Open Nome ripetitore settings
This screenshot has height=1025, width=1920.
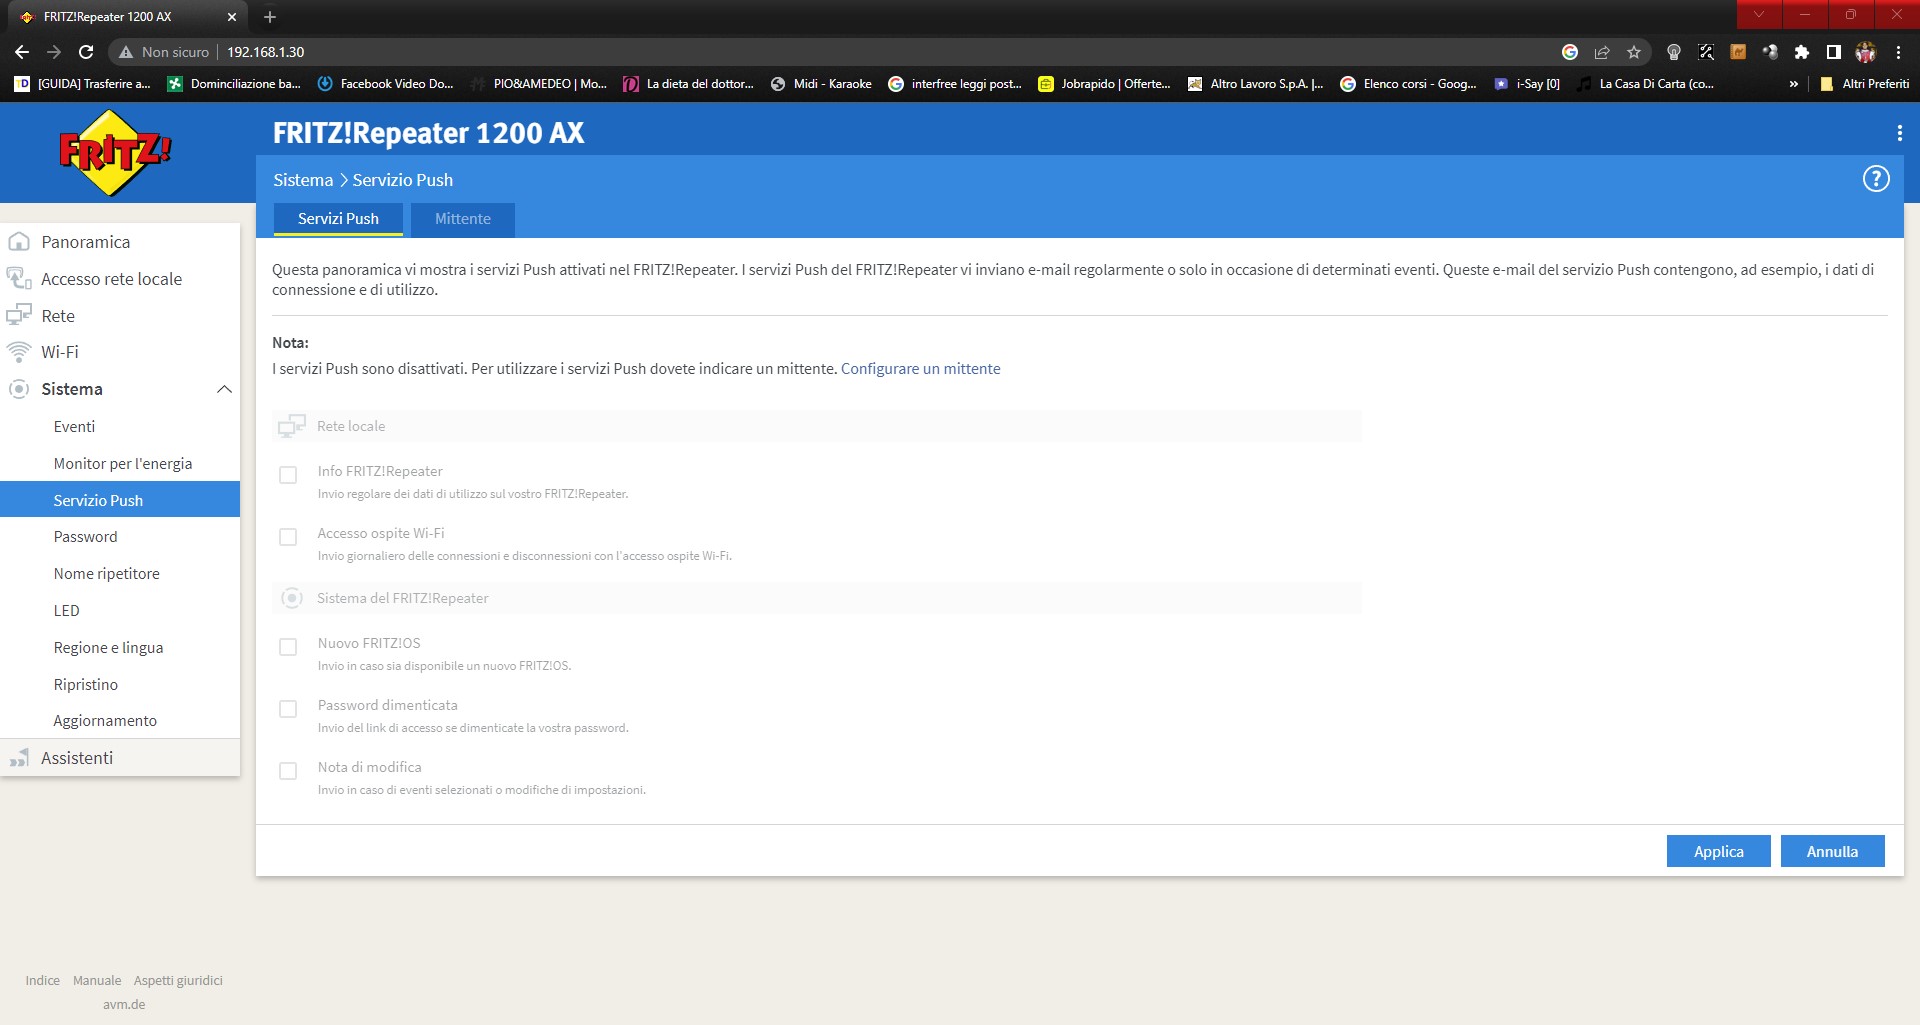click(106, 574)
